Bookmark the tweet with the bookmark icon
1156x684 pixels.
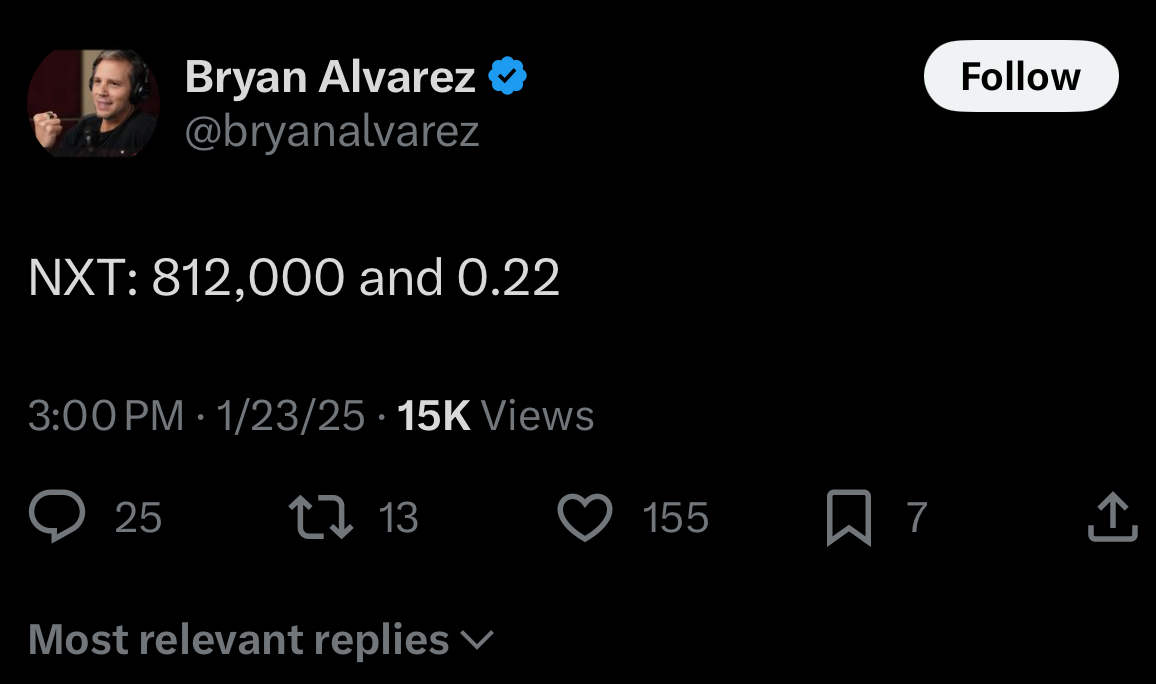(x=848, y=520)
